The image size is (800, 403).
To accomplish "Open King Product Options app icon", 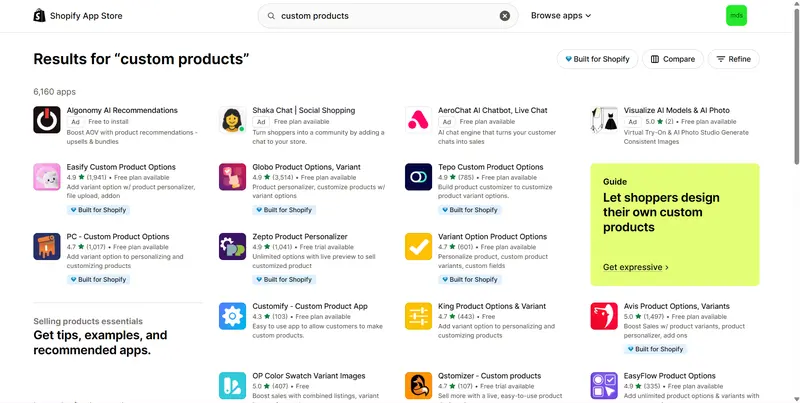I will coord(418,316).
